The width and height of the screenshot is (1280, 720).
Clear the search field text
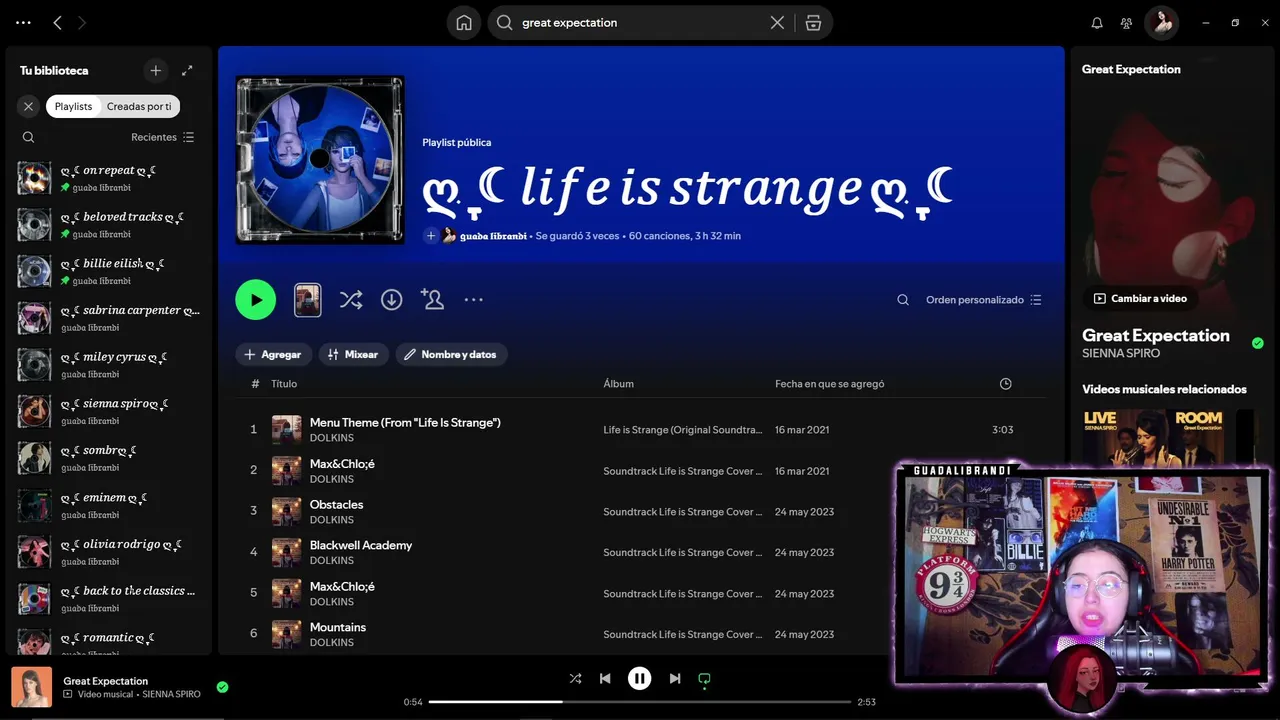(777, 22)
